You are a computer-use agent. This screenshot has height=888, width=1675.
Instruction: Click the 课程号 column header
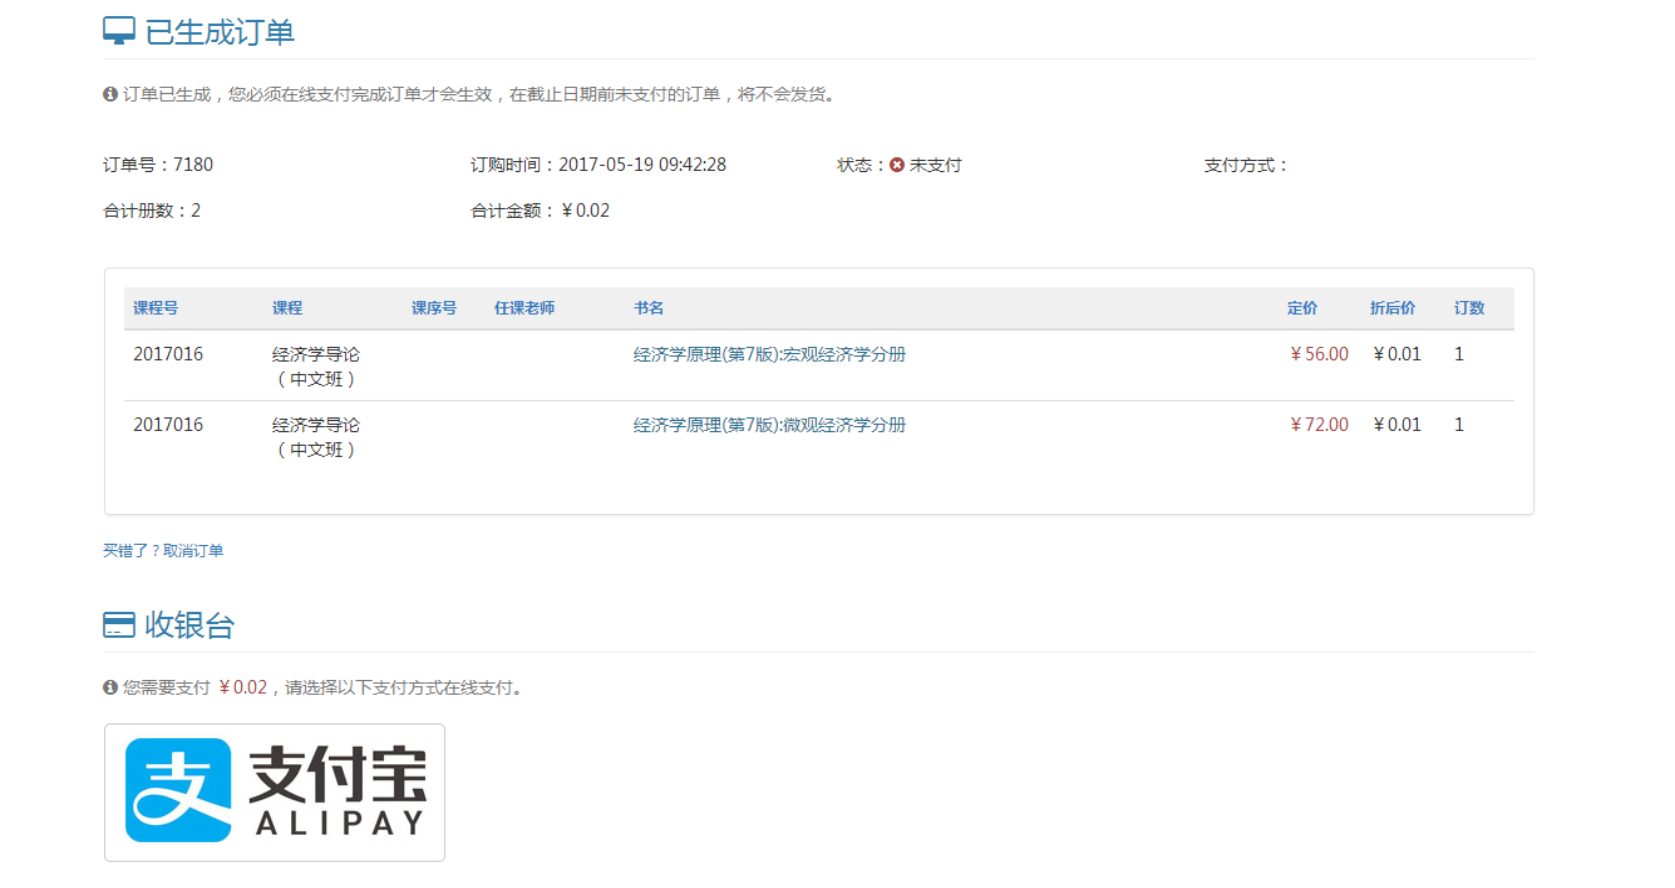point(156,308)
